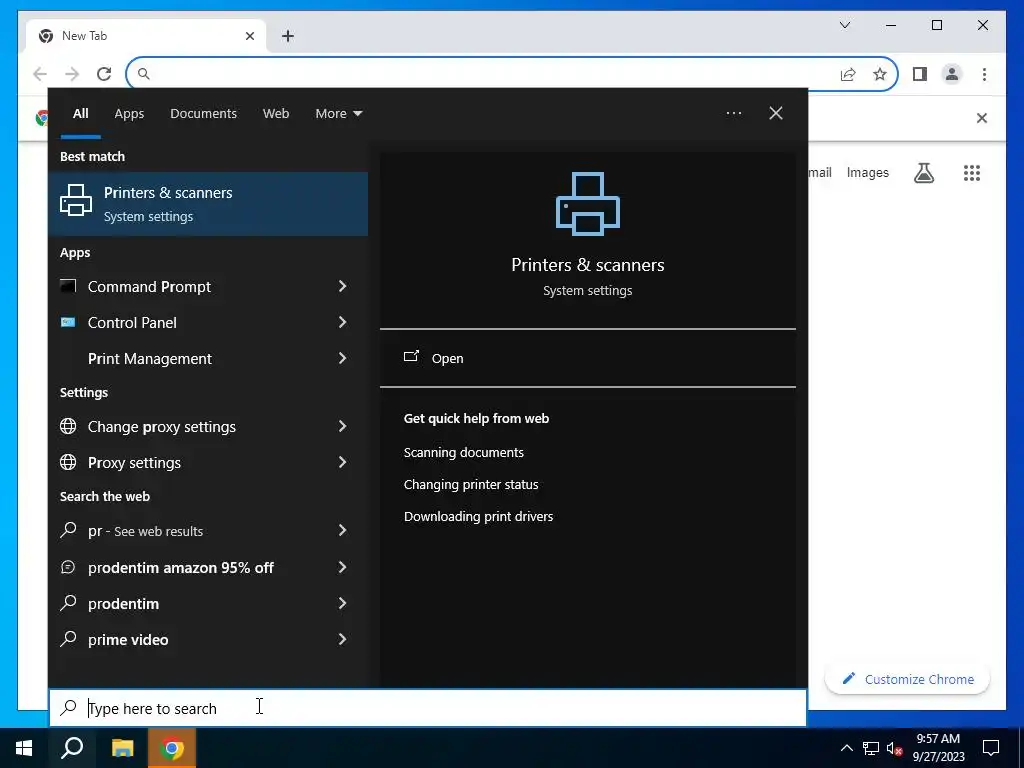
Task: Click the network tray icon
Action: click(871, 748)
